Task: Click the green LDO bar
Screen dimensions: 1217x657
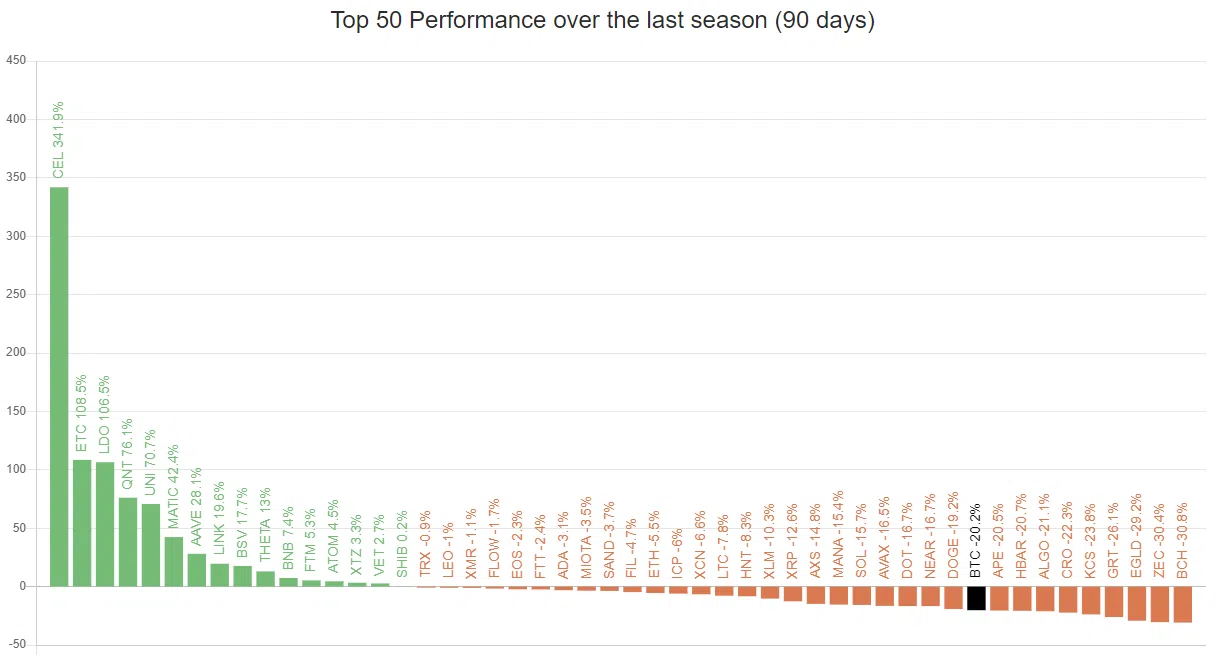Action: click(105, 523)
